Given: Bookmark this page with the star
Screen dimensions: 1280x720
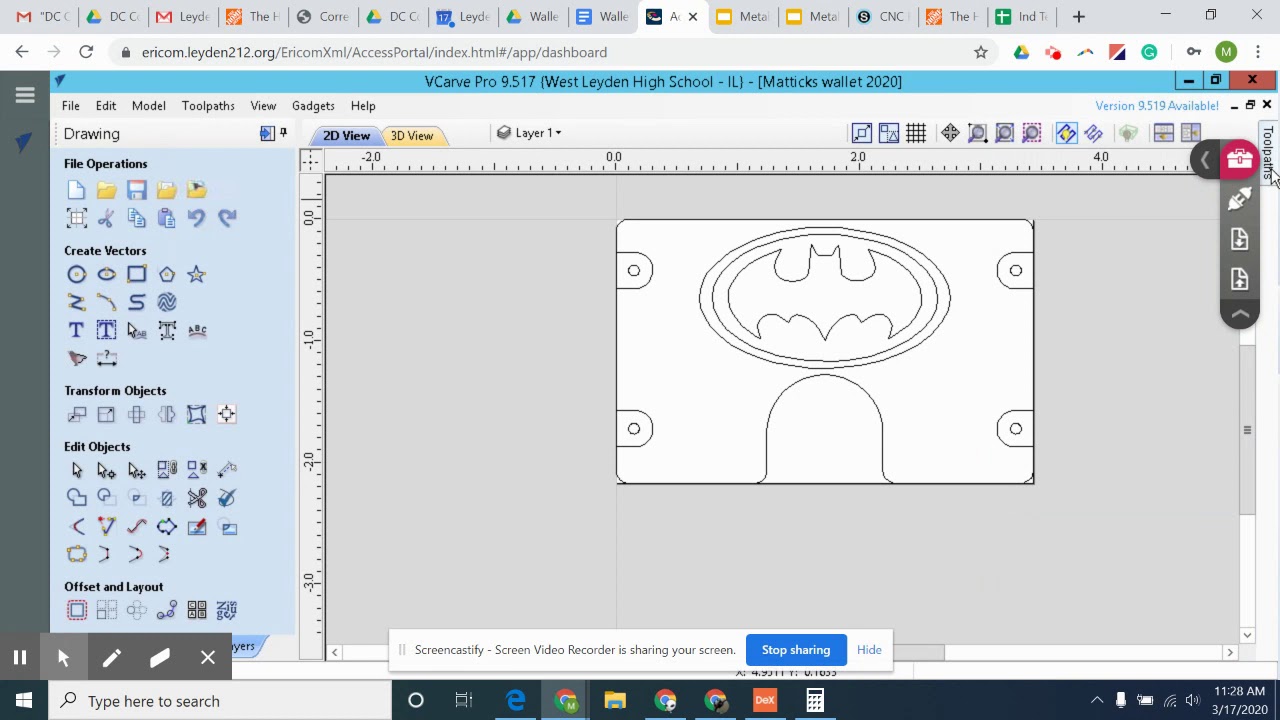Looking at the screenshot, I should point(981,52).
